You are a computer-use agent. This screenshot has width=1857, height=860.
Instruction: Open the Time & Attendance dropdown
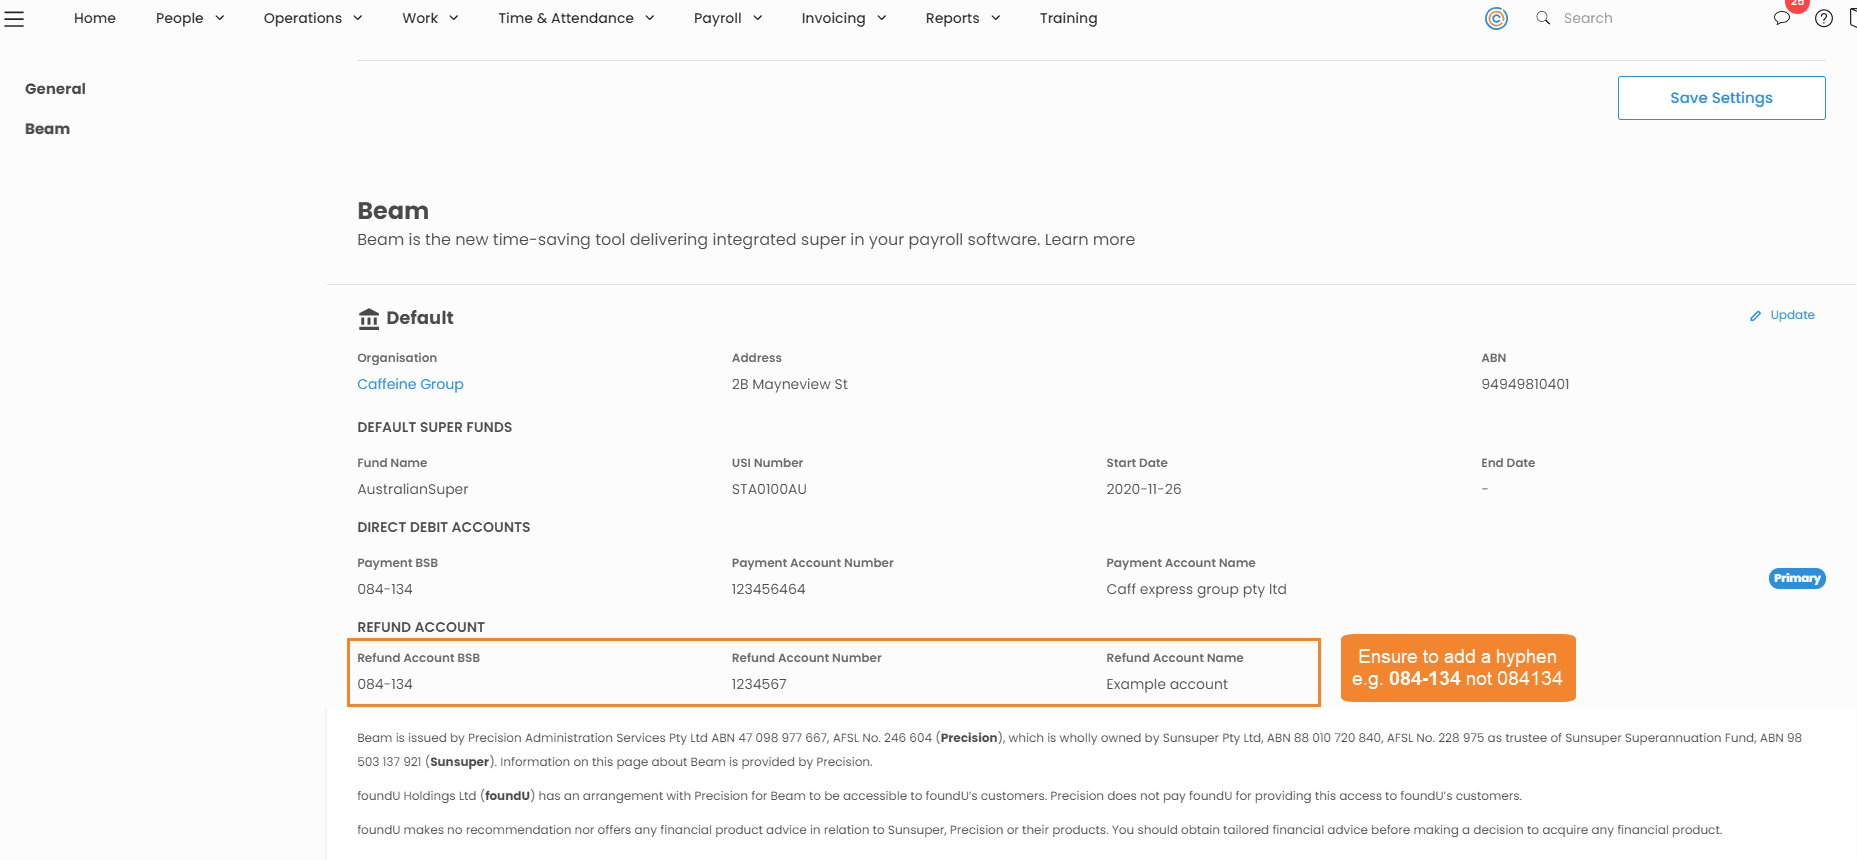point(576,18)
